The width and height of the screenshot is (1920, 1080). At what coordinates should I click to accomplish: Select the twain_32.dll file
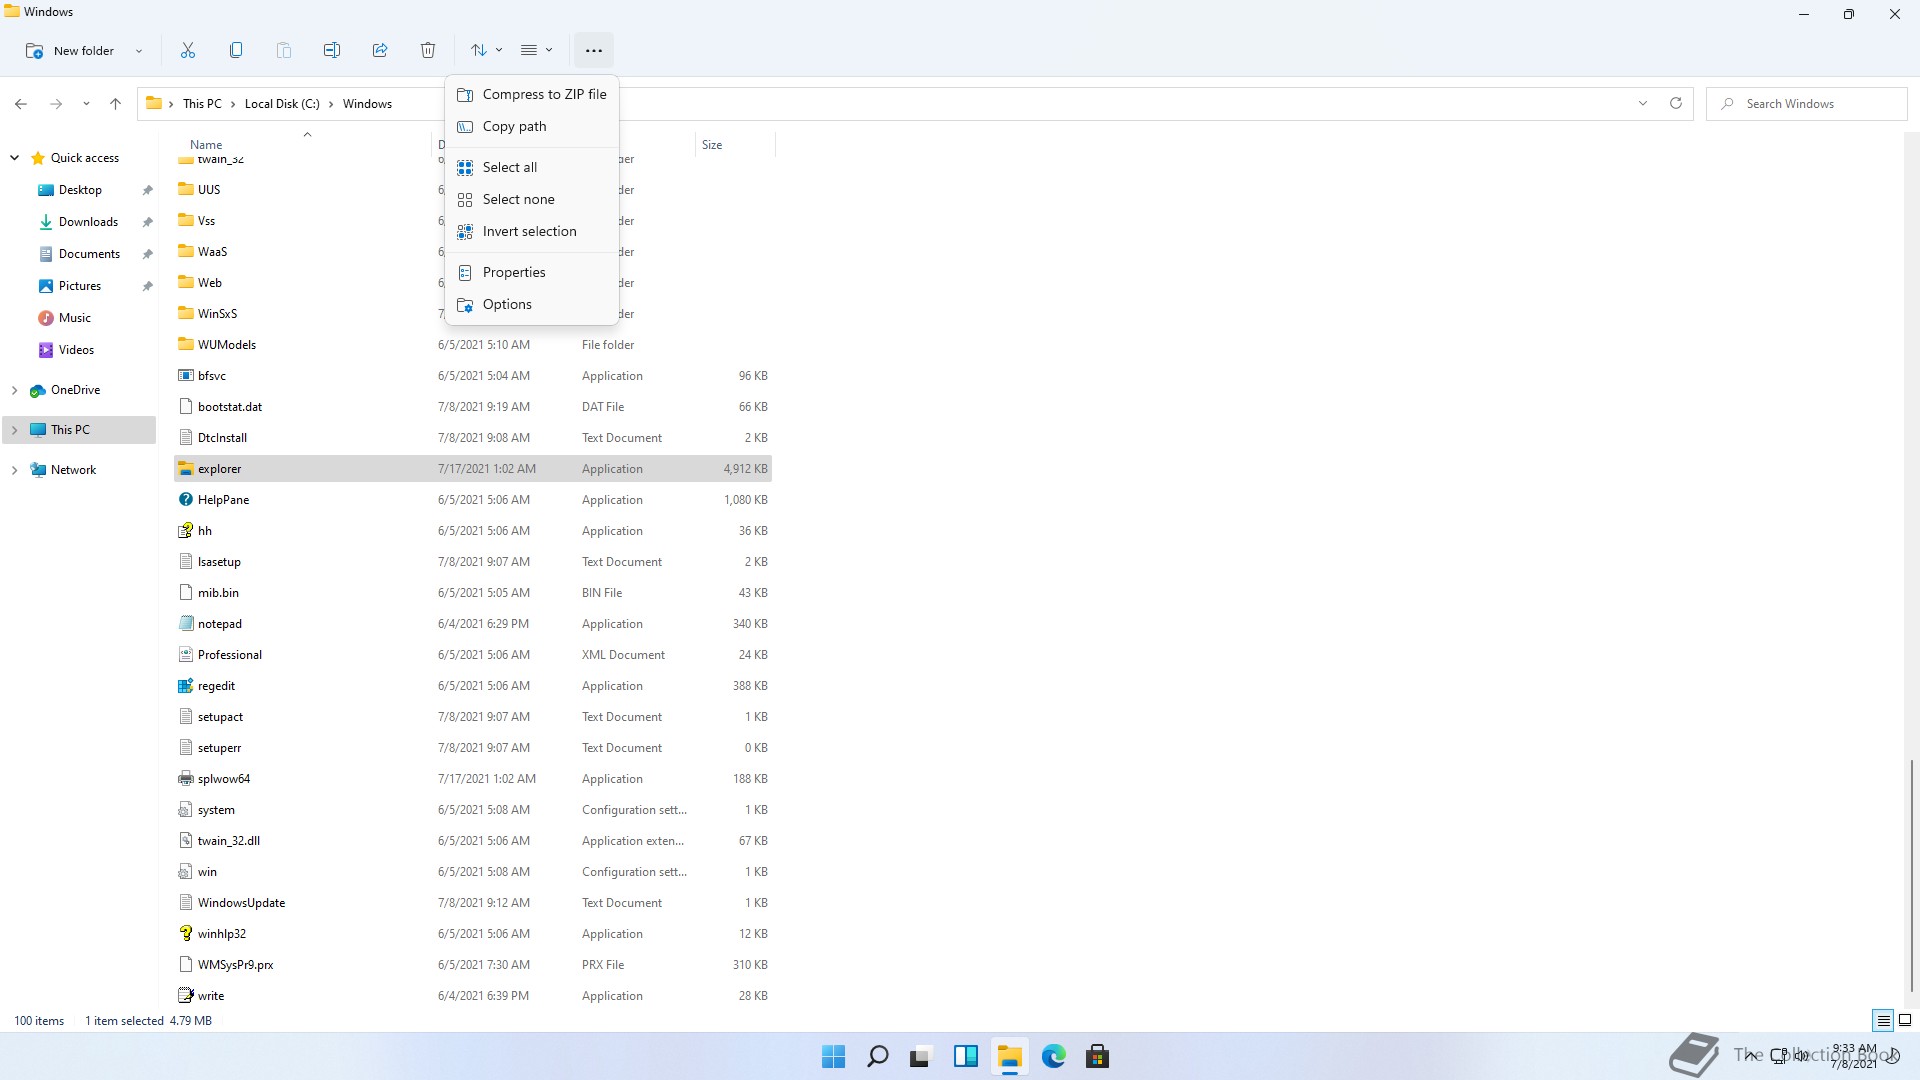pyautogui.click(x=472, y=841)
